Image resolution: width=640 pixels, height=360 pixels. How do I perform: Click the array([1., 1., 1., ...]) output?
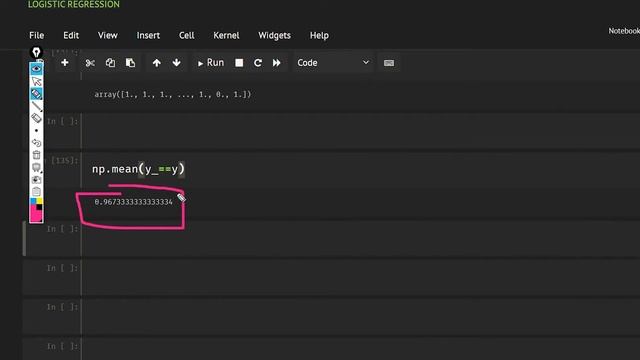click(x=173, y=95)
